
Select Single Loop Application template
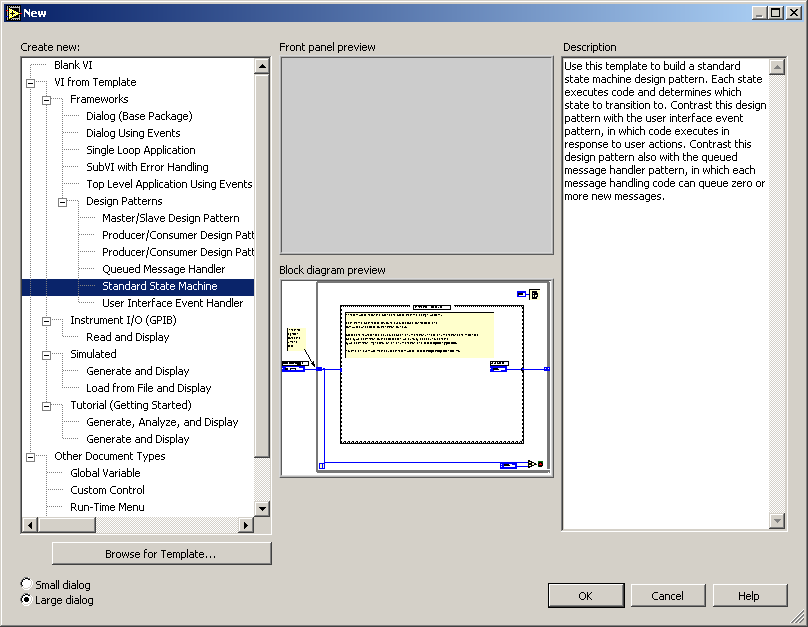[141, 150]
